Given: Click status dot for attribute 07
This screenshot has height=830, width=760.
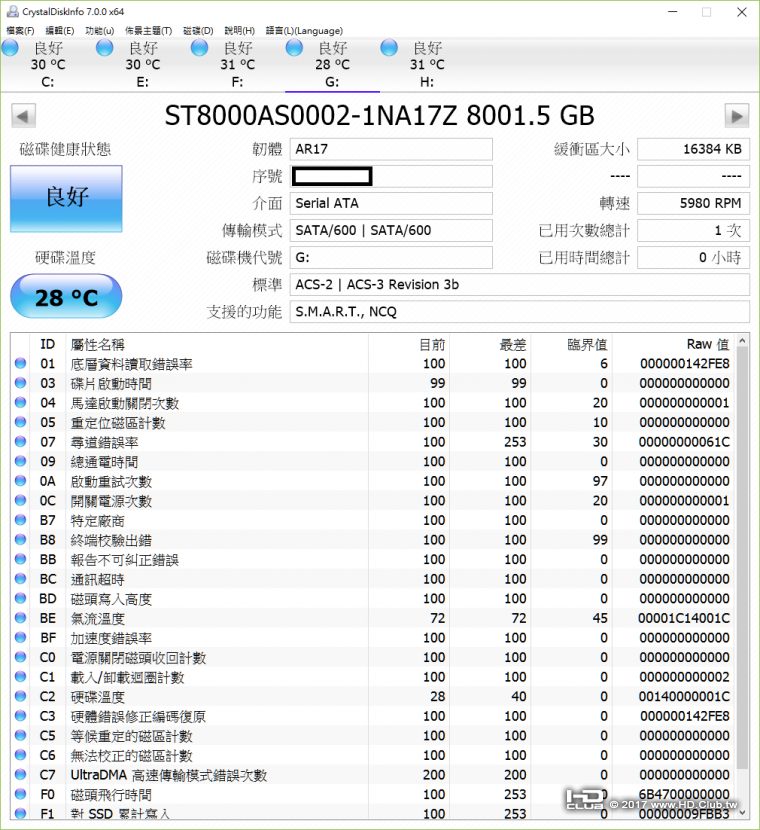Looking at the screenshot, I should tap(21, 441).
